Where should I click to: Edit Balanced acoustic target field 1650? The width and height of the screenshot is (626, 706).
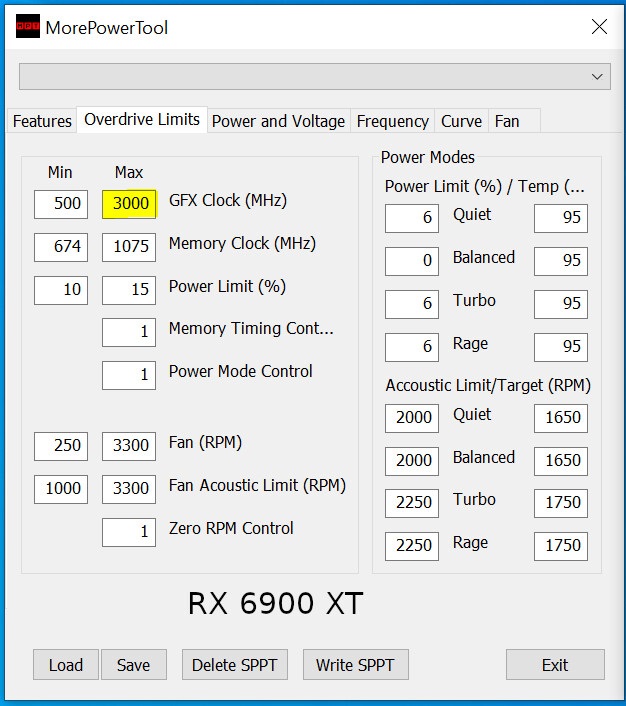pyautogui.click(x=561, y=461)
